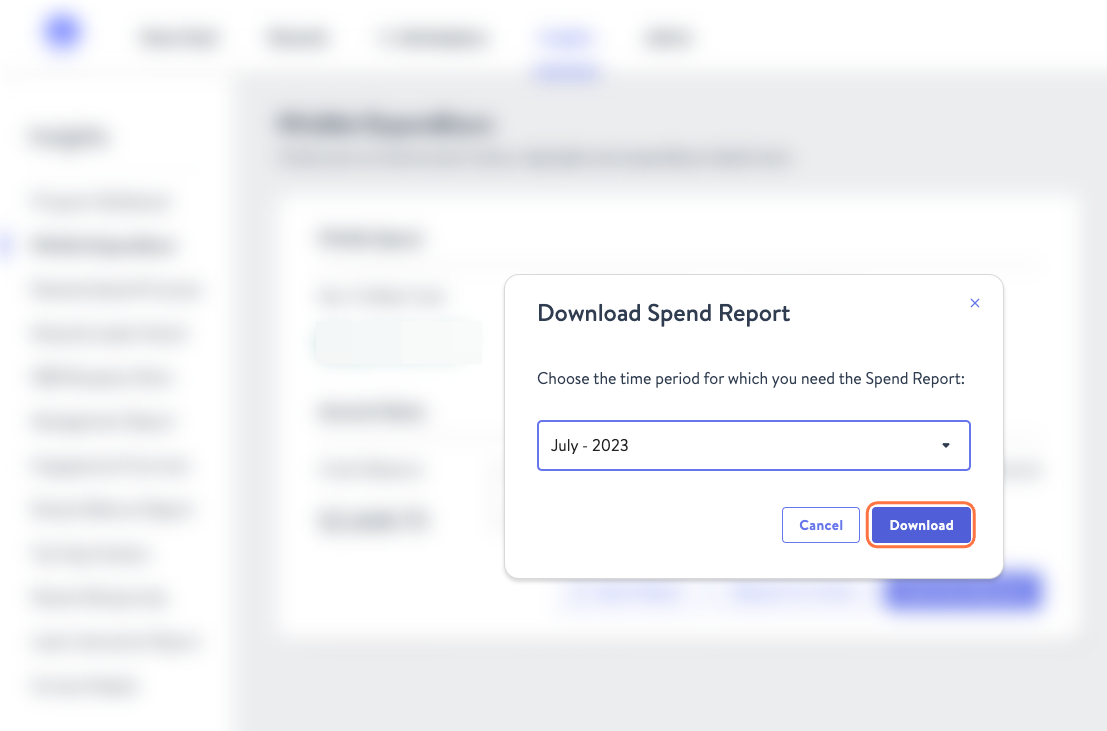Open the July - 2023 time period dropdown
Image resolution: width=1107 pixels, height=731 pixels.
(754, 445)
